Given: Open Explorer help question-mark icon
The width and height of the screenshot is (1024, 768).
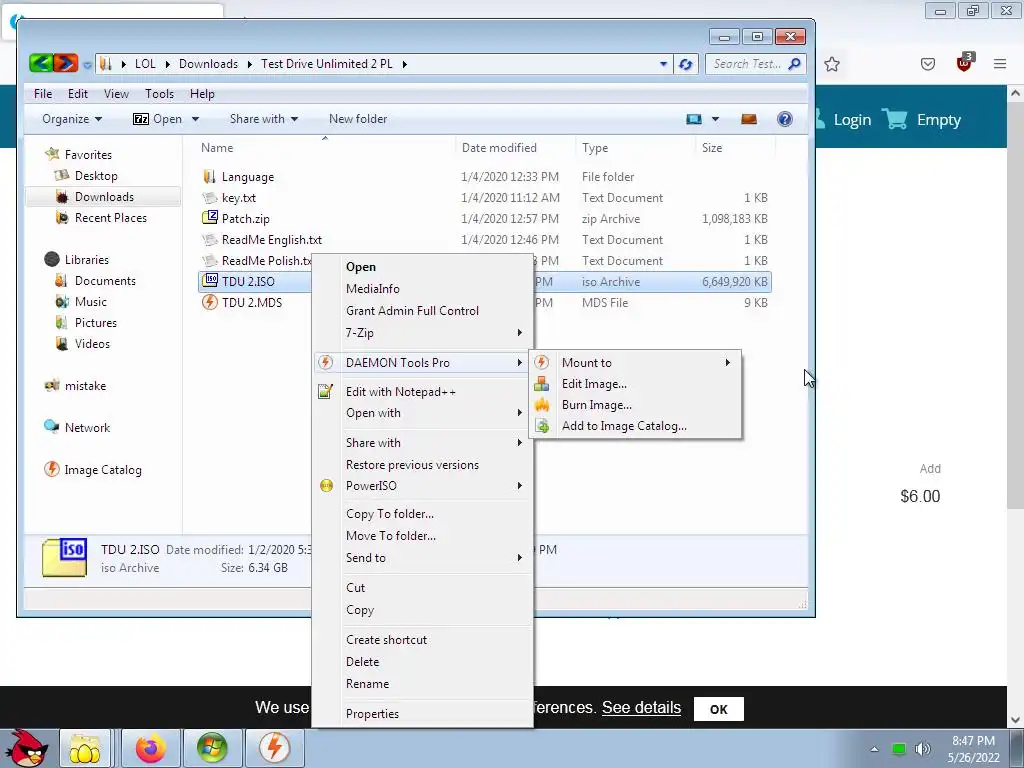Looking at the screenshot, I should click(784, 119).
